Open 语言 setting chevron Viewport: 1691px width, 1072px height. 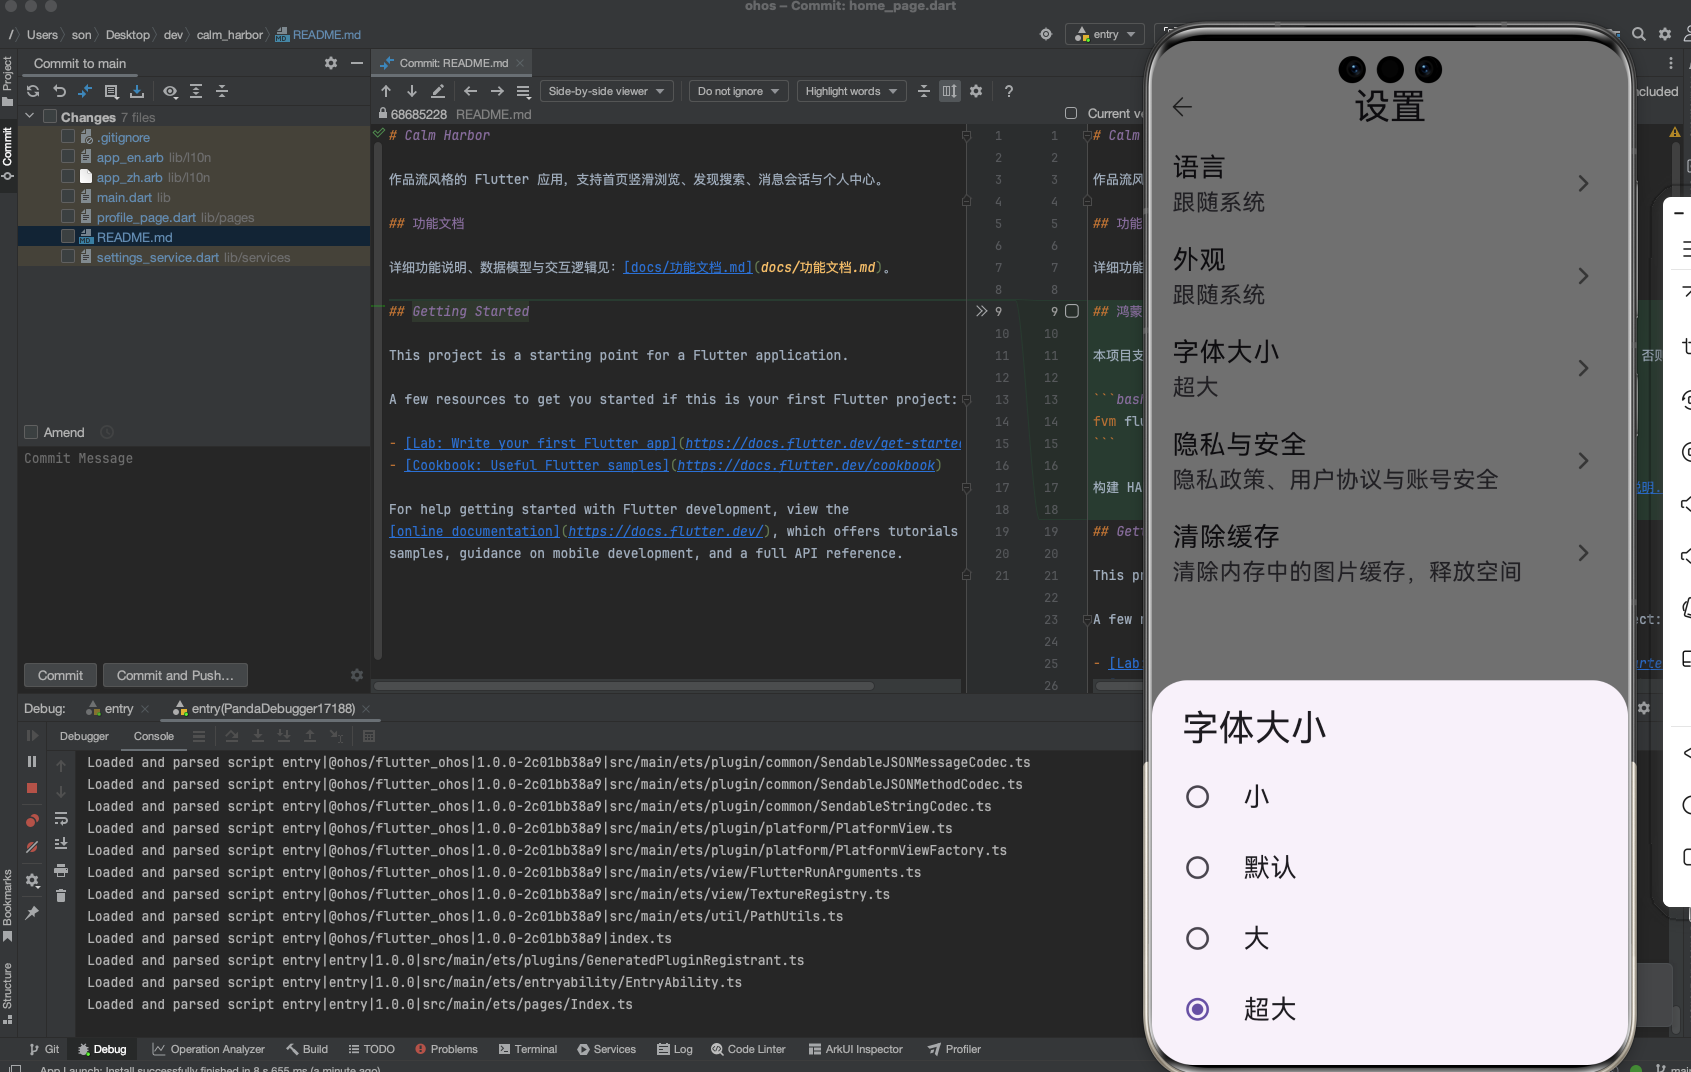(1583, 184)
